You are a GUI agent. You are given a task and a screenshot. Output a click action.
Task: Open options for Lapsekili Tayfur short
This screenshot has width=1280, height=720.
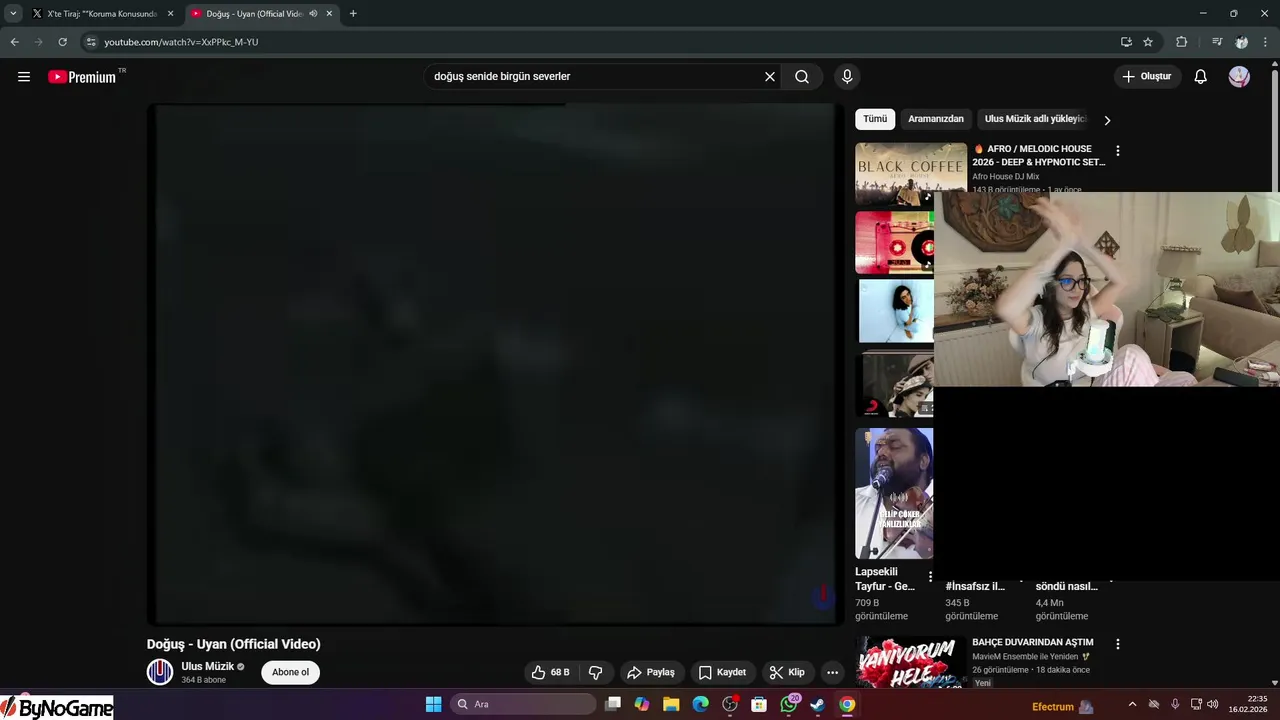click(931, 577)
